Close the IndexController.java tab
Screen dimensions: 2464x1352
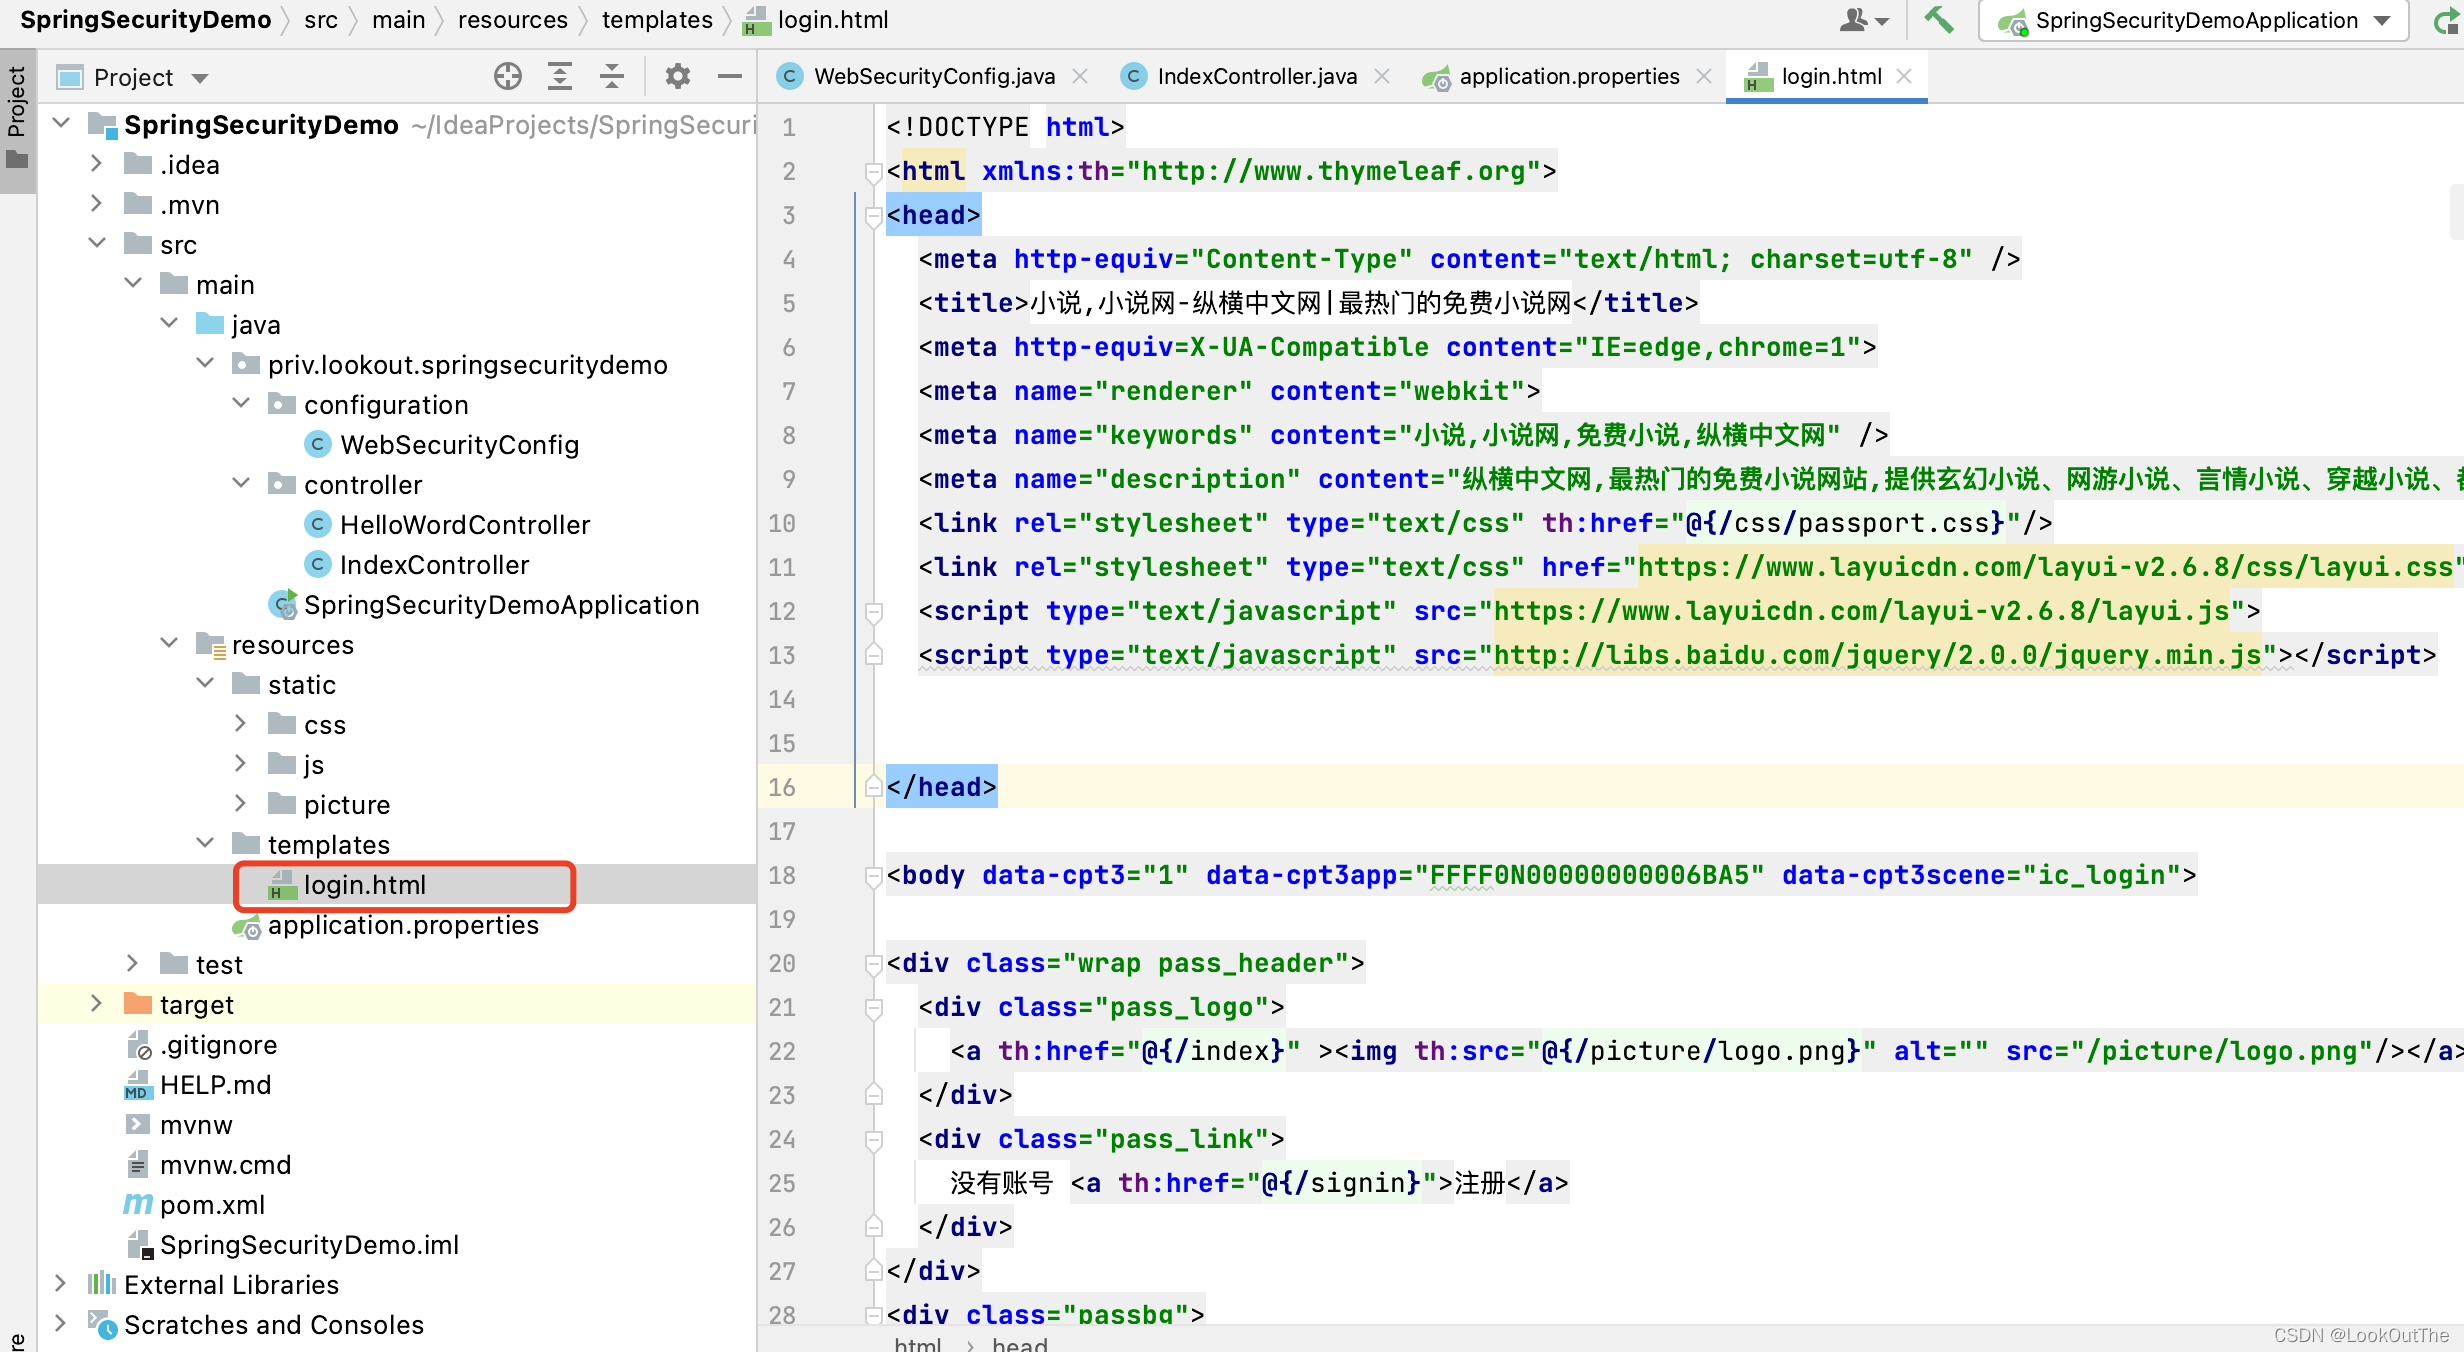click(x=1383, y=76)
